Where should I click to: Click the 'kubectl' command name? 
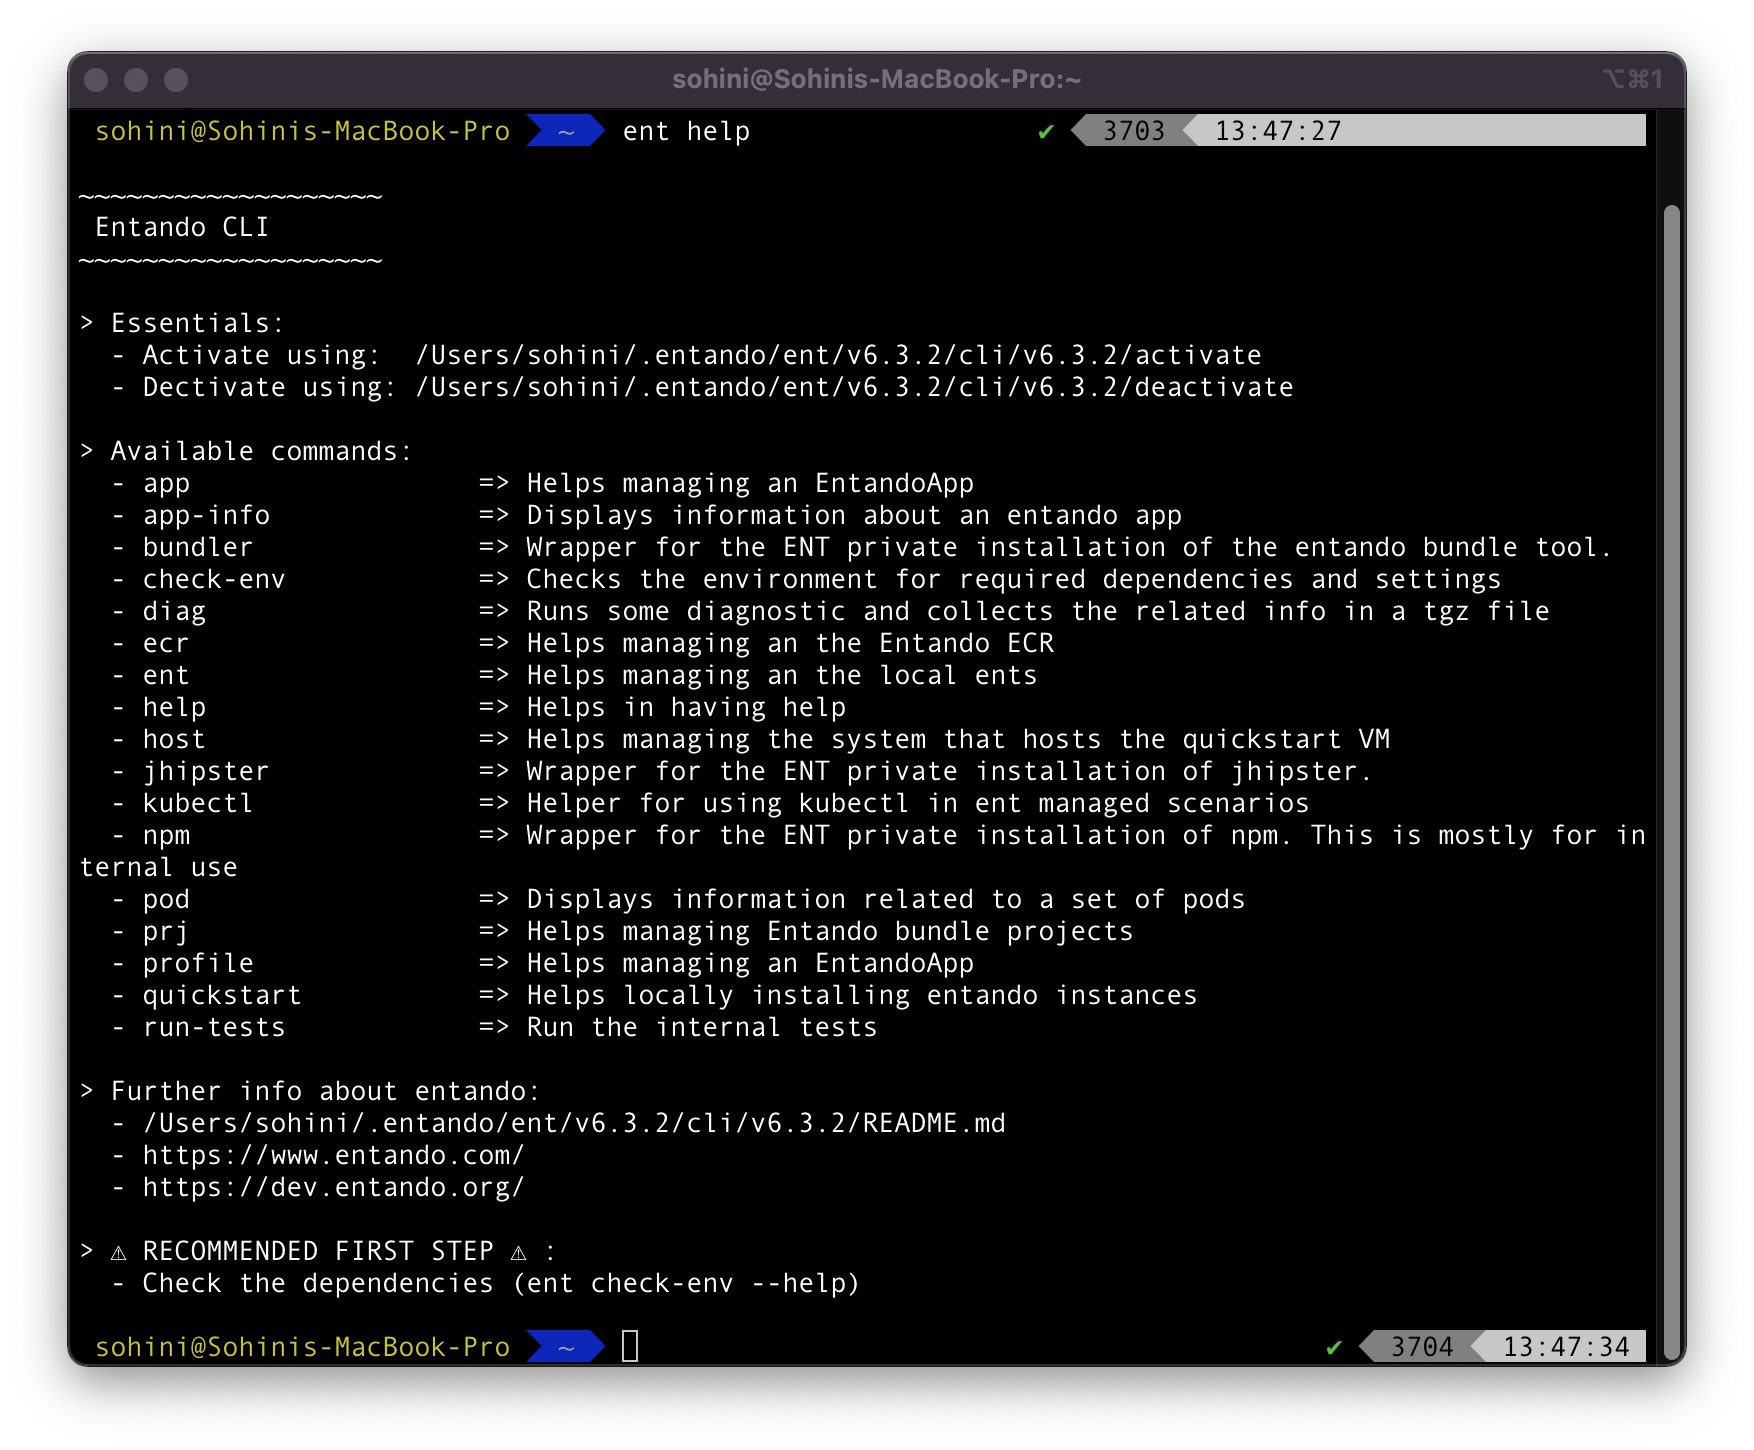tap(198, 803)
